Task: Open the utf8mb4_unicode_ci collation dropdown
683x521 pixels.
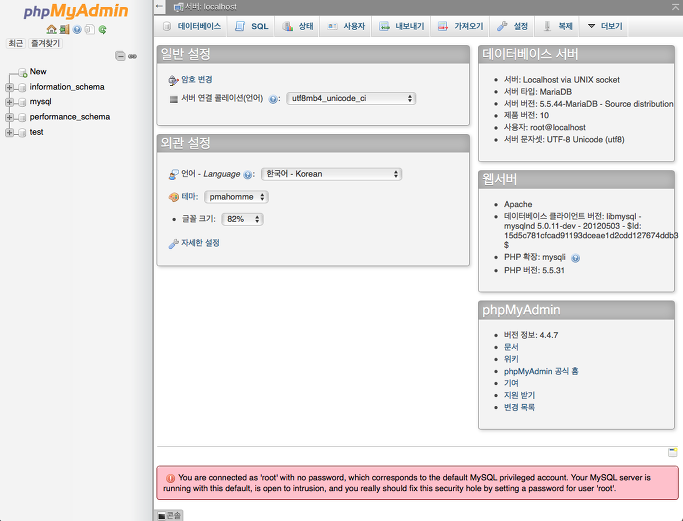Action: click(351, 98)
